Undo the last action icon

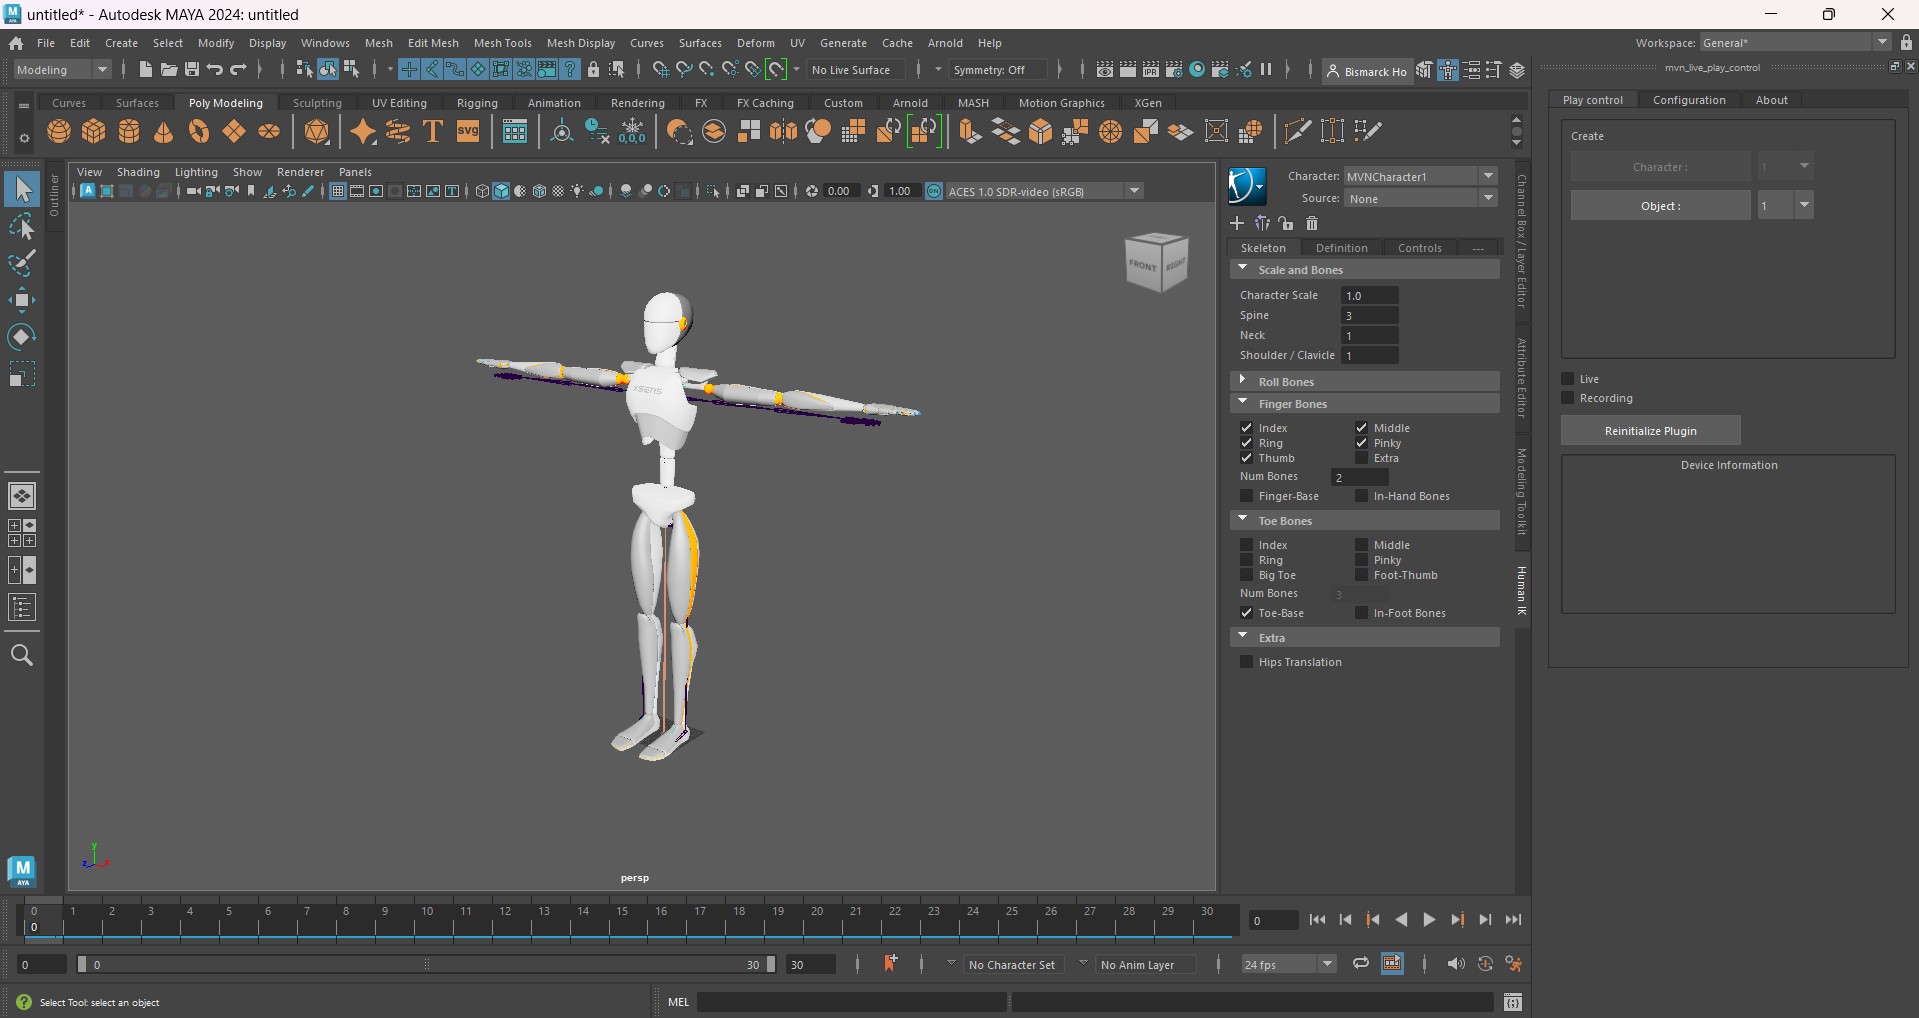point(215,69)
